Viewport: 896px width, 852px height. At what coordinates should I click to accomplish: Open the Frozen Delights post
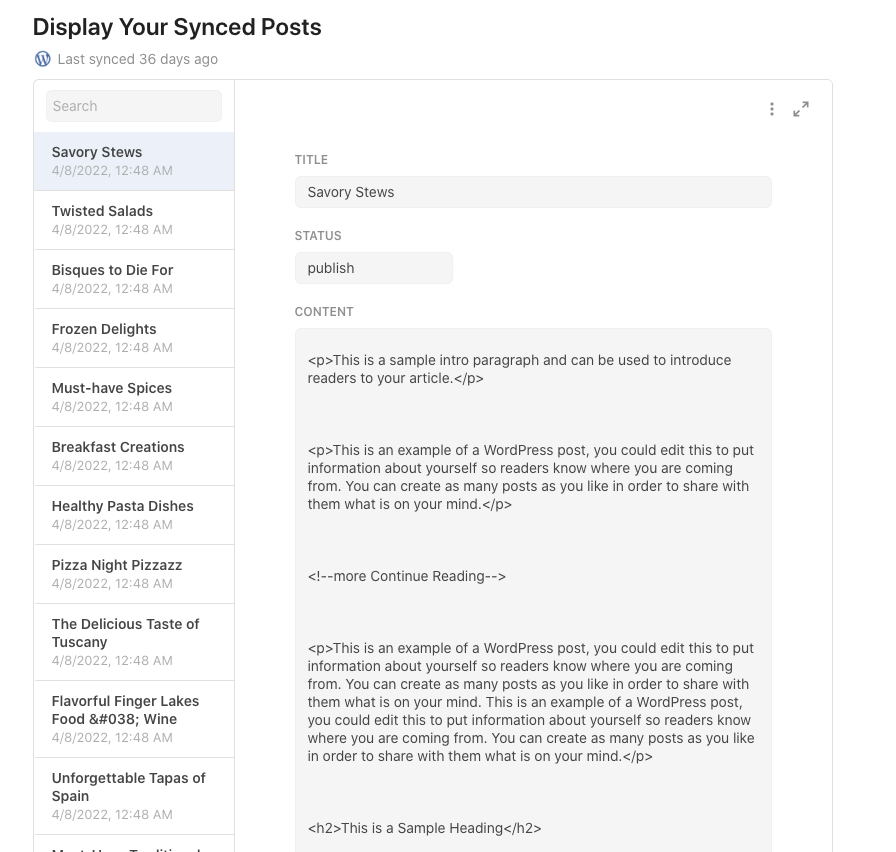point(134,338)
